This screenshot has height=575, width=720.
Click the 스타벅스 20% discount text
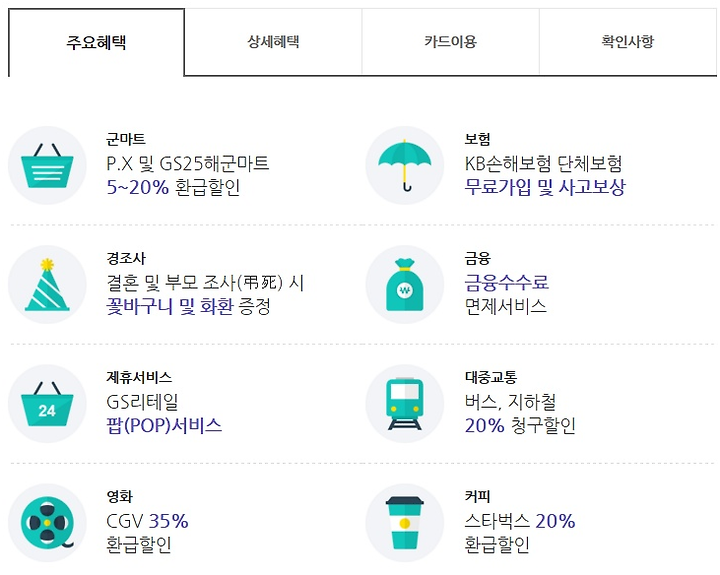tap(519, 521)
